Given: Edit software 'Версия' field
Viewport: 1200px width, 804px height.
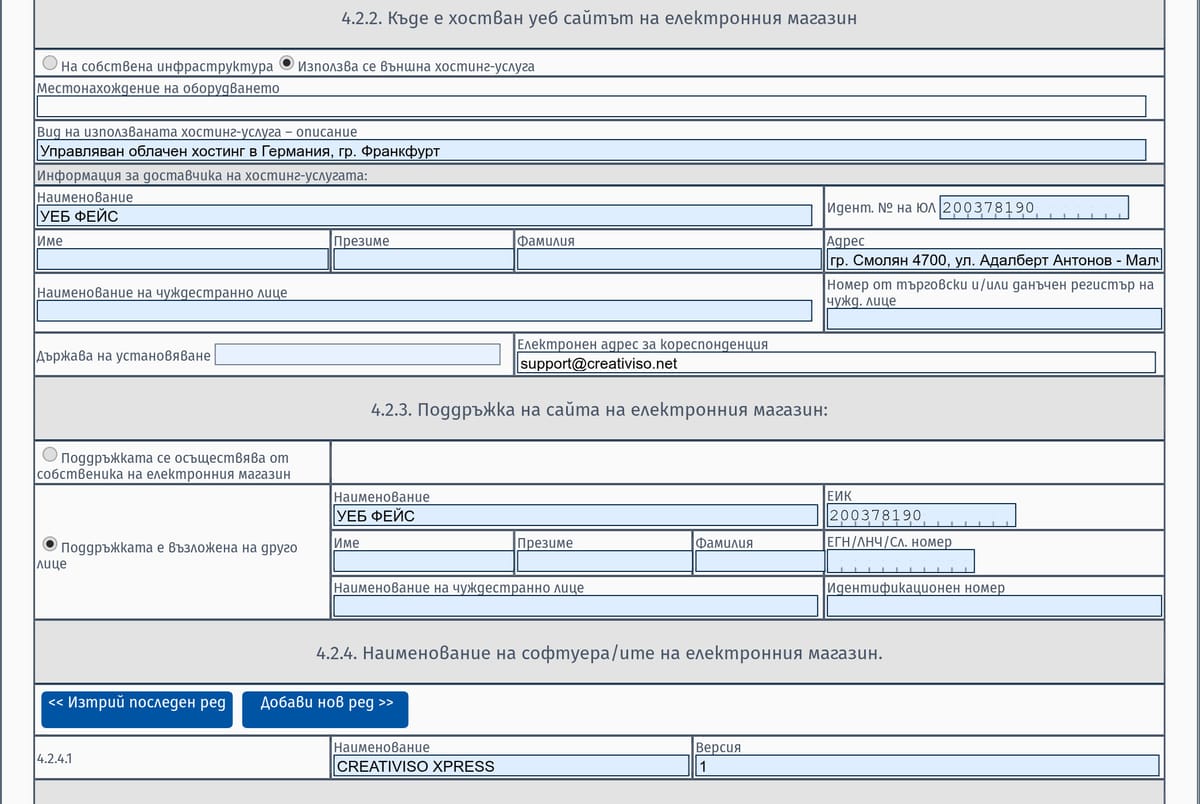Looking at the screenshot, I should [x=927, y=766].
